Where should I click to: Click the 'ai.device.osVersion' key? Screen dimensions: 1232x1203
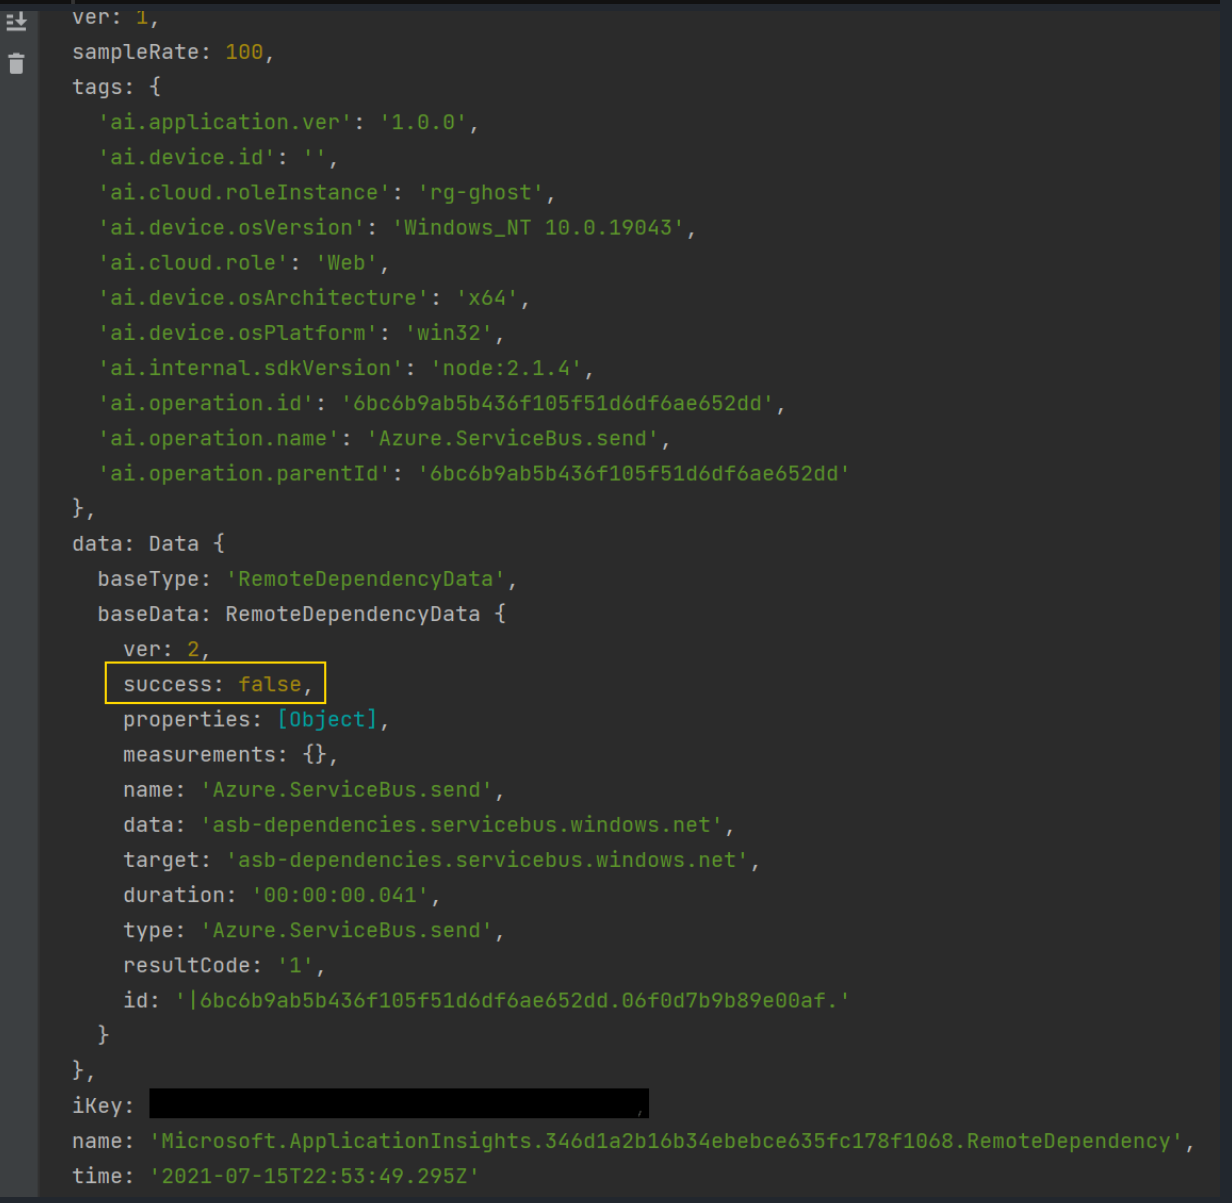point(231,227)
